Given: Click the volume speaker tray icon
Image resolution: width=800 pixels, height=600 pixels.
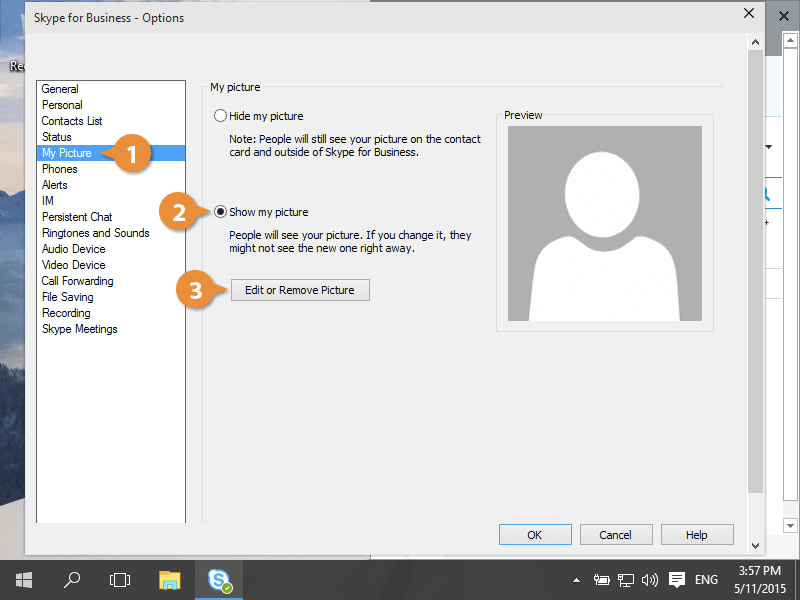Looking at the screenshot, I should [x=650, y=579].
